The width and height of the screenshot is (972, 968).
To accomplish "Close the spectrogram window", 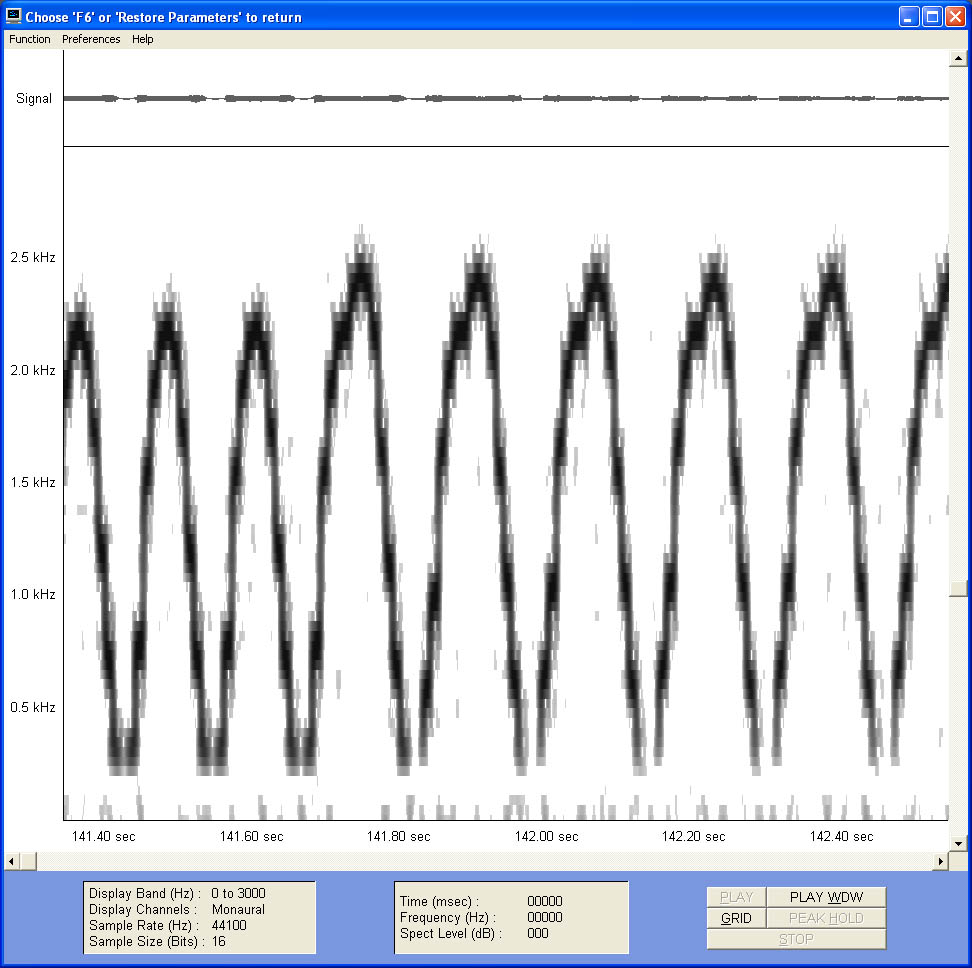I will (955, 17).
